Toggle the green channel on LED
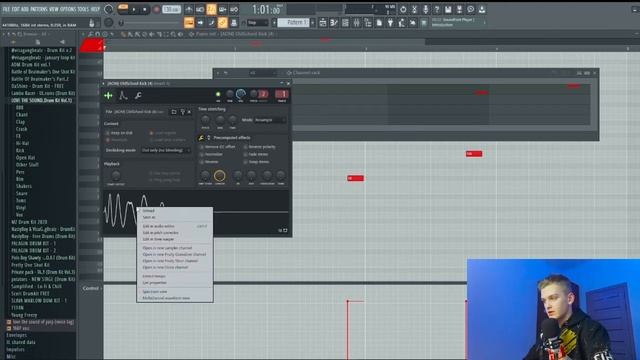 (x=218, y=94)
